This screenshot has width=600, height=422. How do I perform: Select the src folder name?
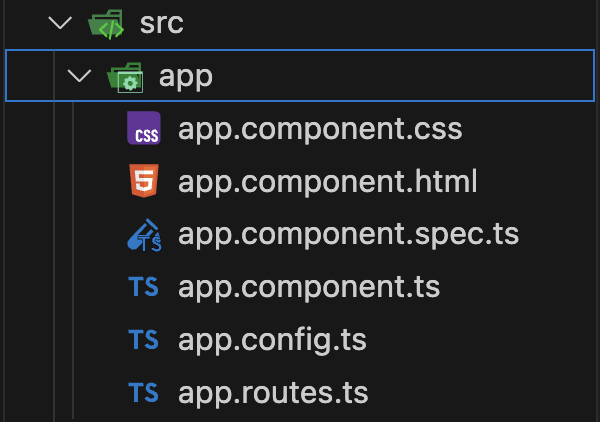pyautogui.click(x=162, y=24)
